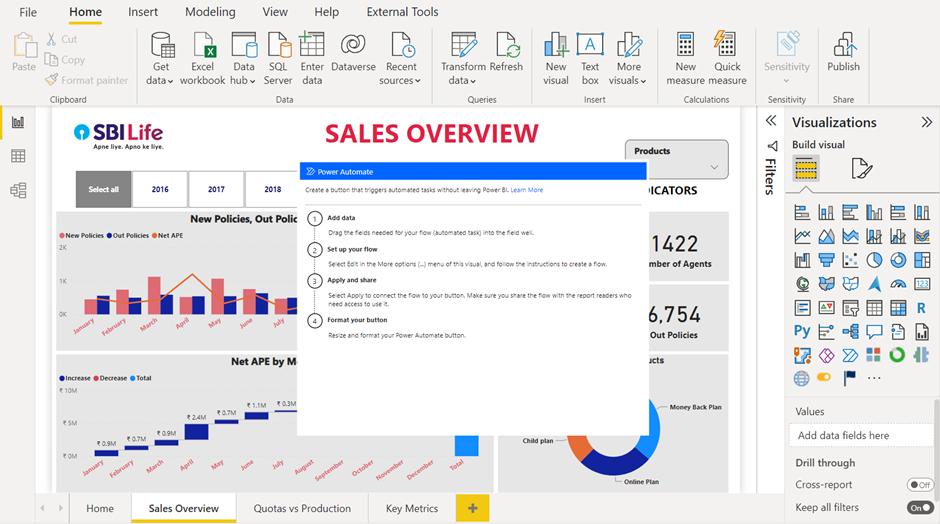
Task: Insert the Slicer visual
Action: (850, 308)
